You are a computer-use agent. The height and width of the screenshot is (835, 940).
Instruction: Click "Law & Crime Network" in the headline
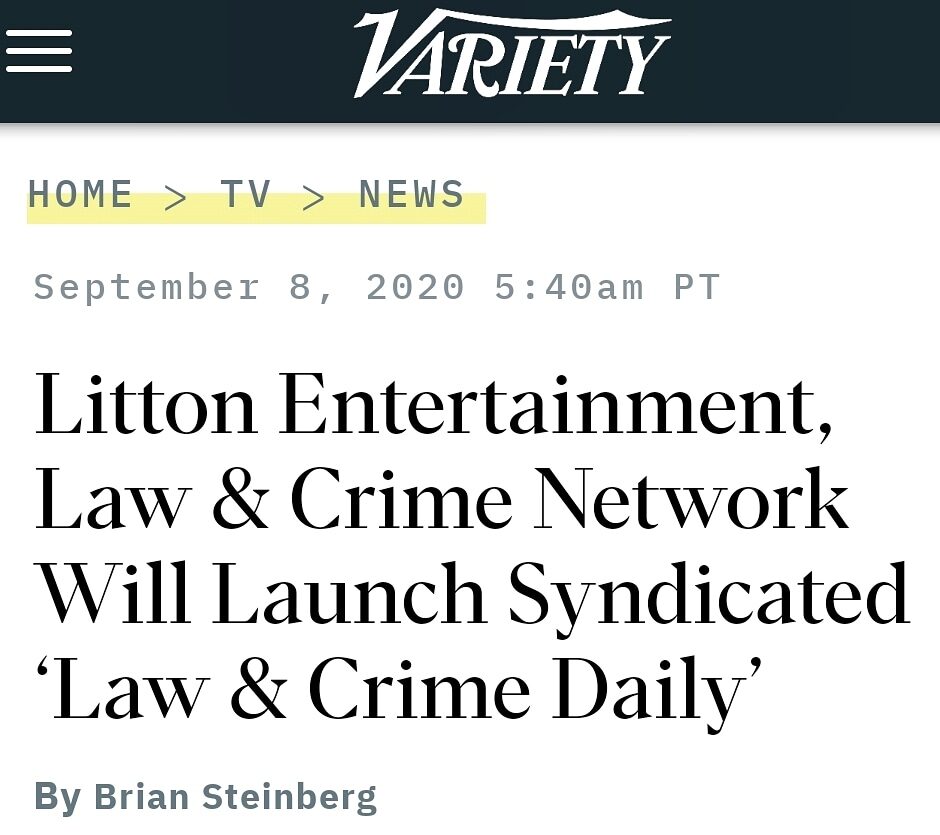click(442, 500)
